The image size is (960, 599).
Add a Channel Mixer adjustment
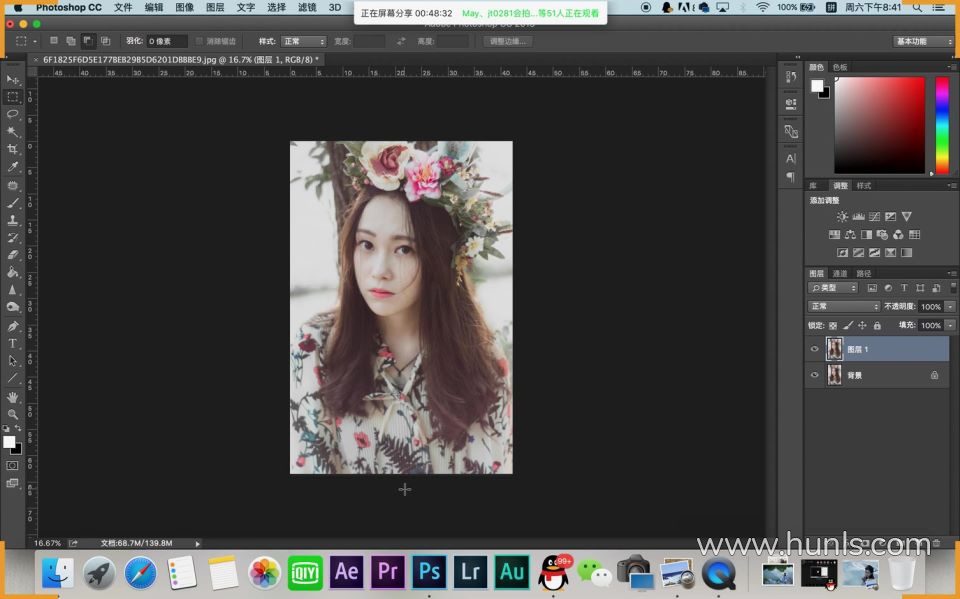pos(898,235)
